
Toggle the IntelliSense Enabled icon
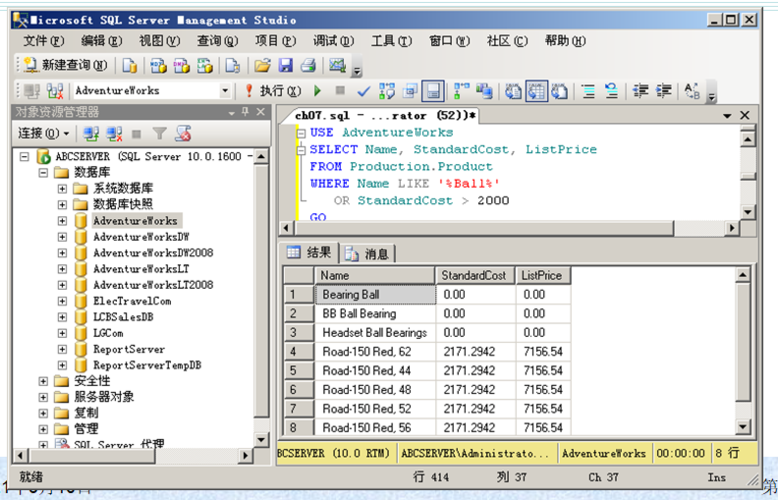tap(433, 91)
